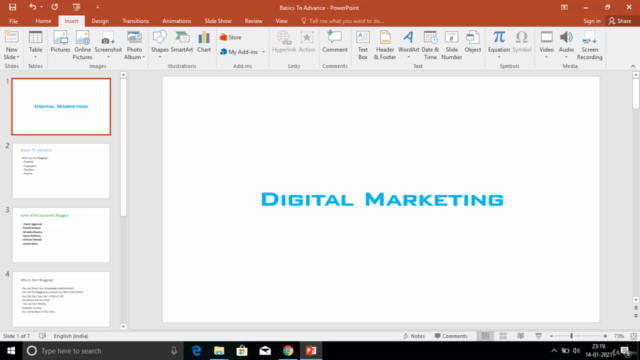Switch to Slide Sorter view
The image size is (640, 360).
pos(503,336)
